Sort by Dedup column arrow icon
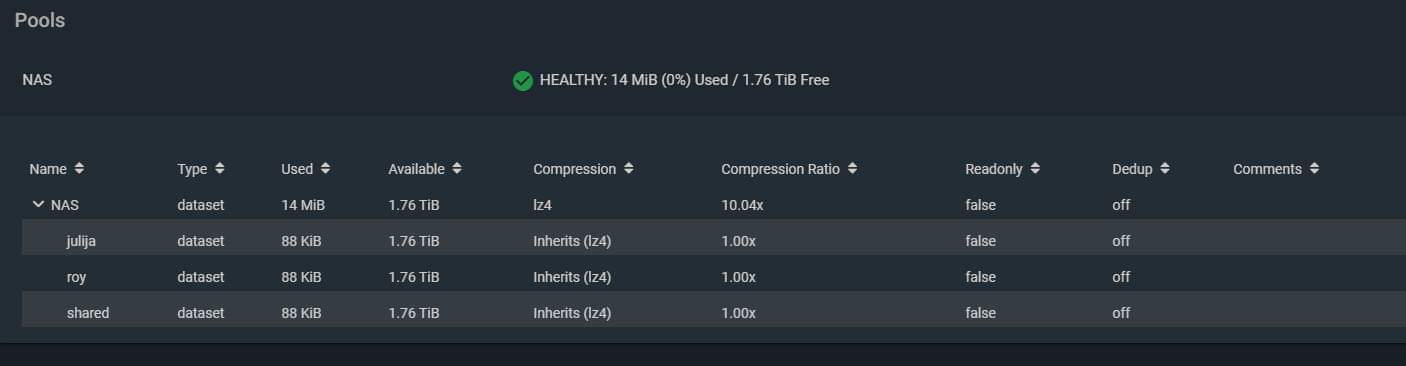The image size is (1406, 366). [x=1165, y=169]
